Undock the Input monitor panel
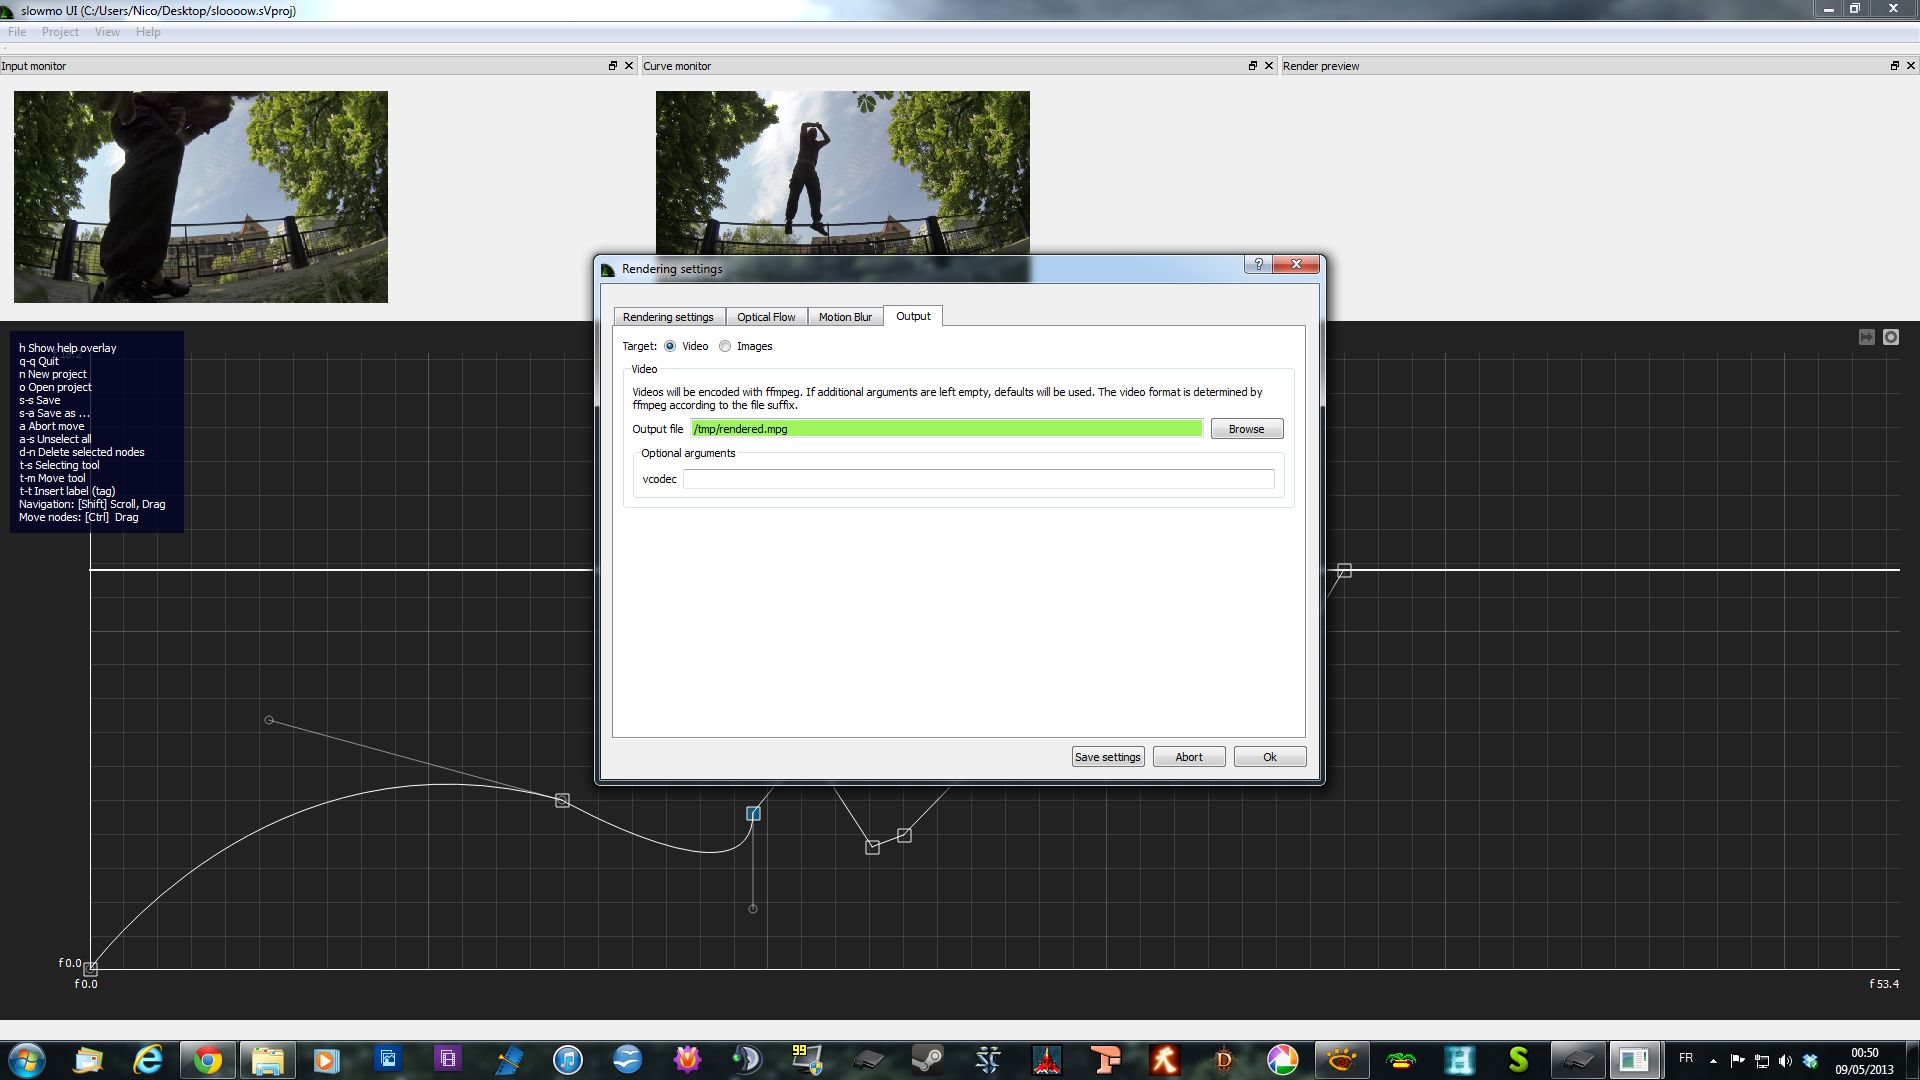Image resolution: width=1920 pixels, height=1080 pixels. point(613,66)
